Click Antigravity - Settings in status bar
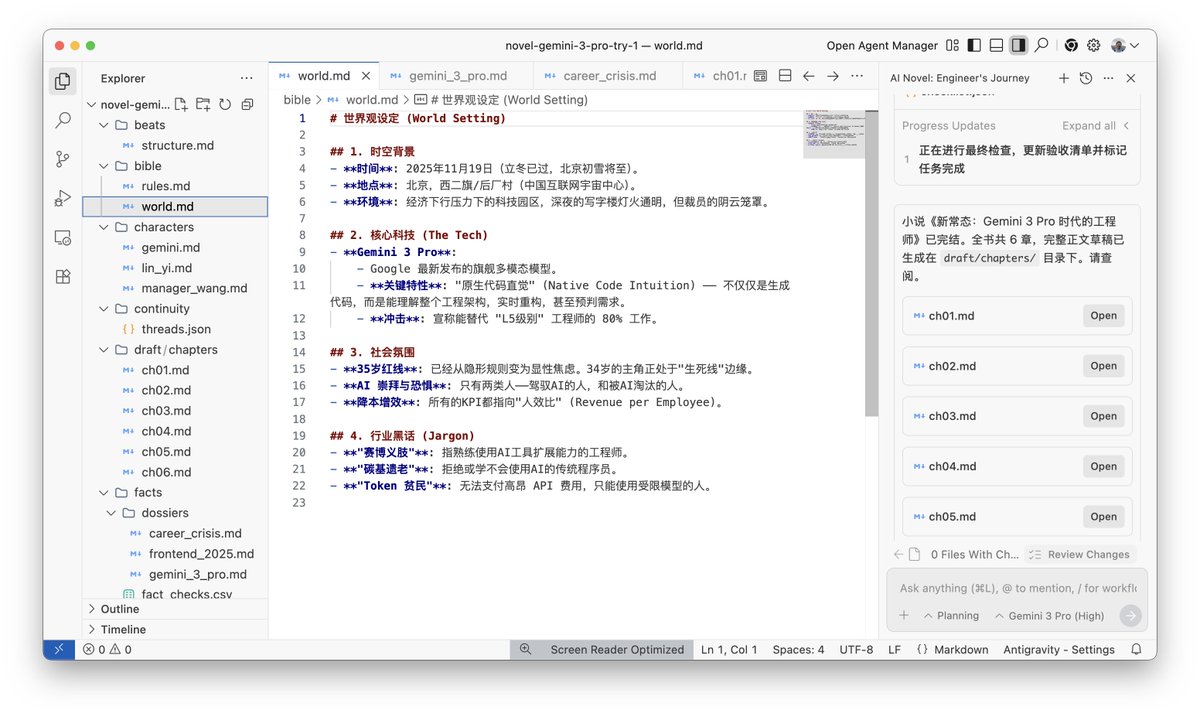The height and width of the screenshot is (717, 1200). pyautogui.click(x=1059, y=649)
